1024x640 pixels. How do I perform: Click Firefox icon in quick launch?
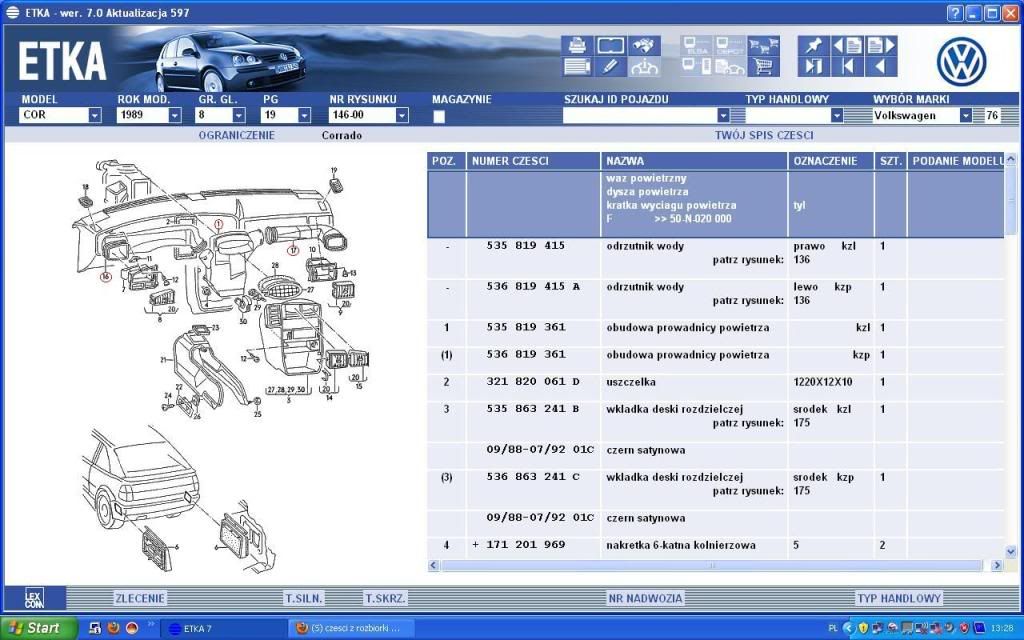[x=113, y=628]
